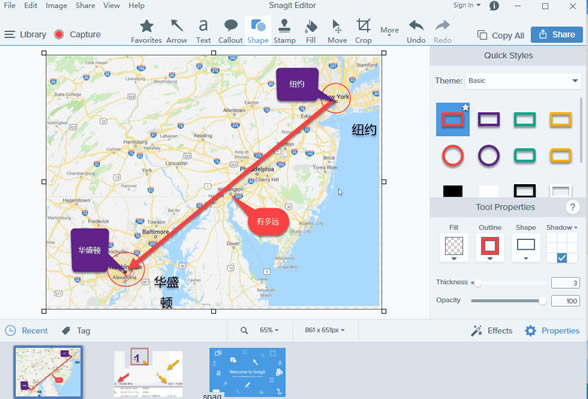Choose the purple rectangle quick style

click(x=489, y=120)
